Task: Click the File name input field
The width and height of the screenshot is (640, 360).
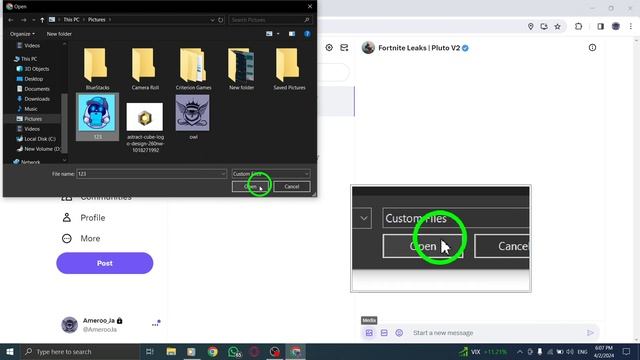Action: (151, 174)
